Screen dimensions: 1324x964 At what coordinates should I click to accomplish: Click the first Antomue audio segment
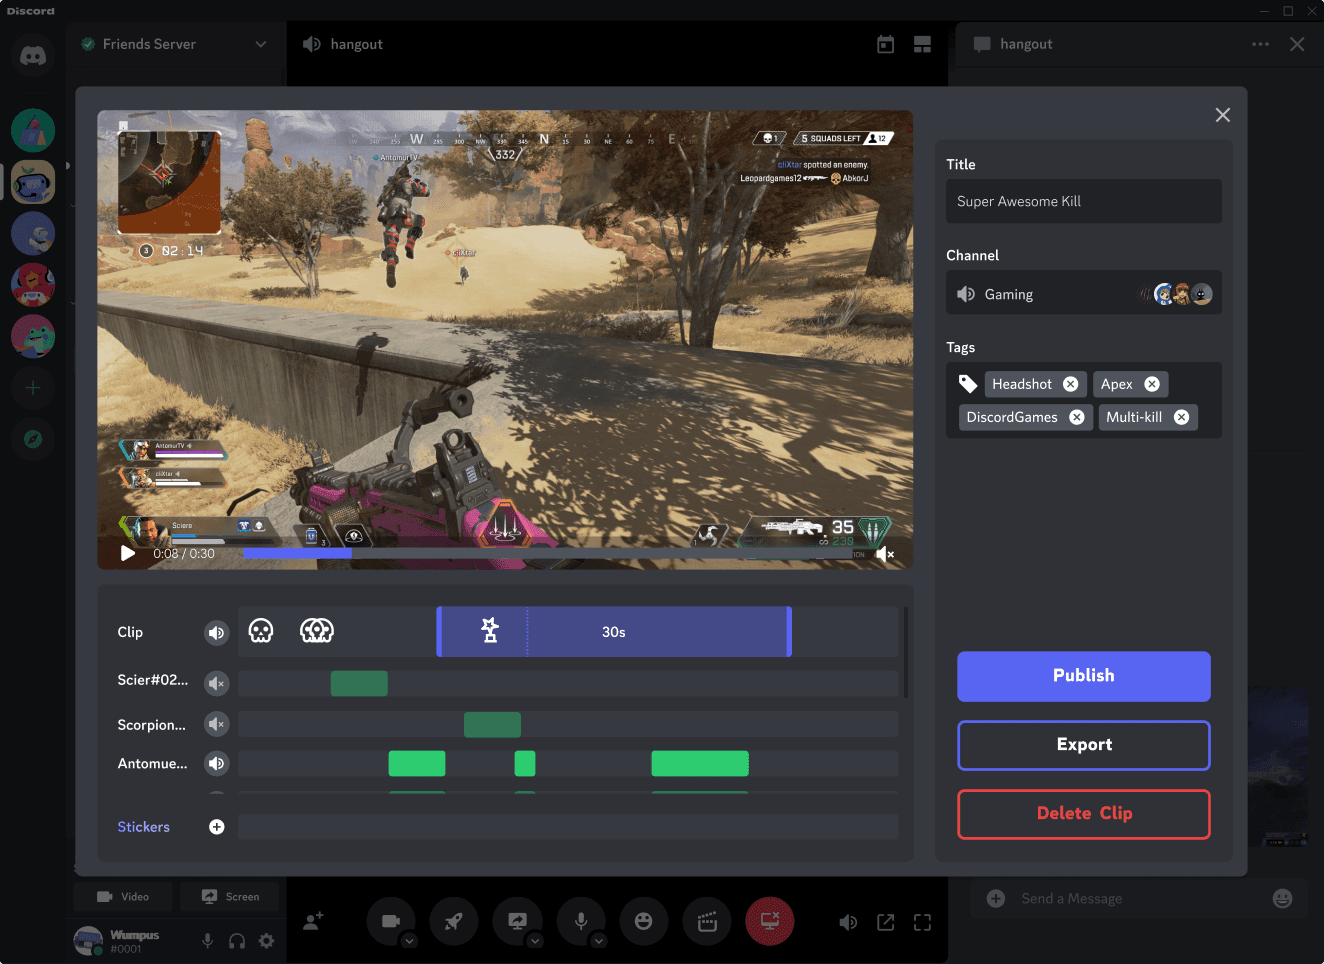pos(416,763)
